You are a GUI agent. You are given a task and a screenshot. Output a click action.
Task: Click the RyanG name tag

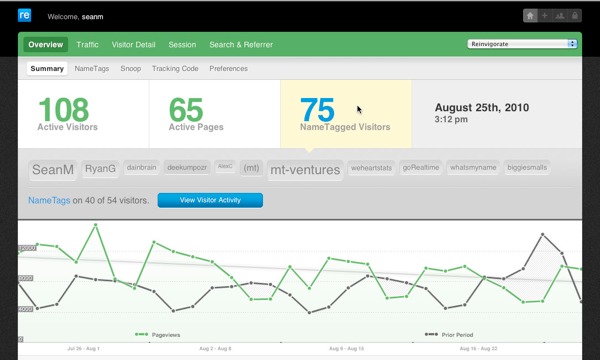coord(100,169)
